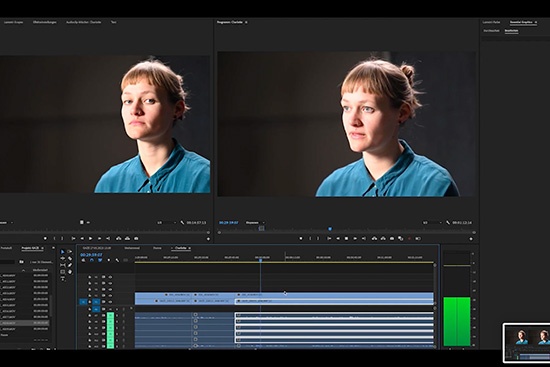The image size is (550, 367).
Task: Toggle the eye on the highlighted V1 track
Action: point(110,302)
